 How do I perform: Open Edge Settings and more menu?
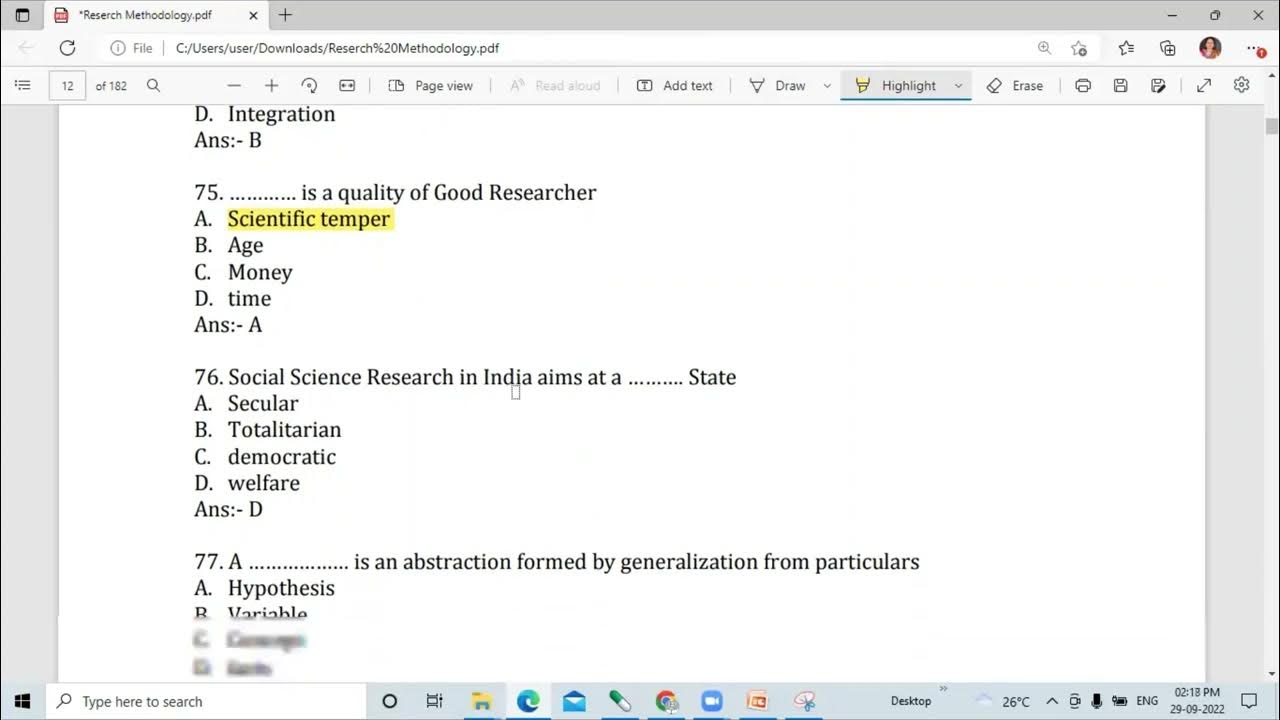coord(1256,48)
